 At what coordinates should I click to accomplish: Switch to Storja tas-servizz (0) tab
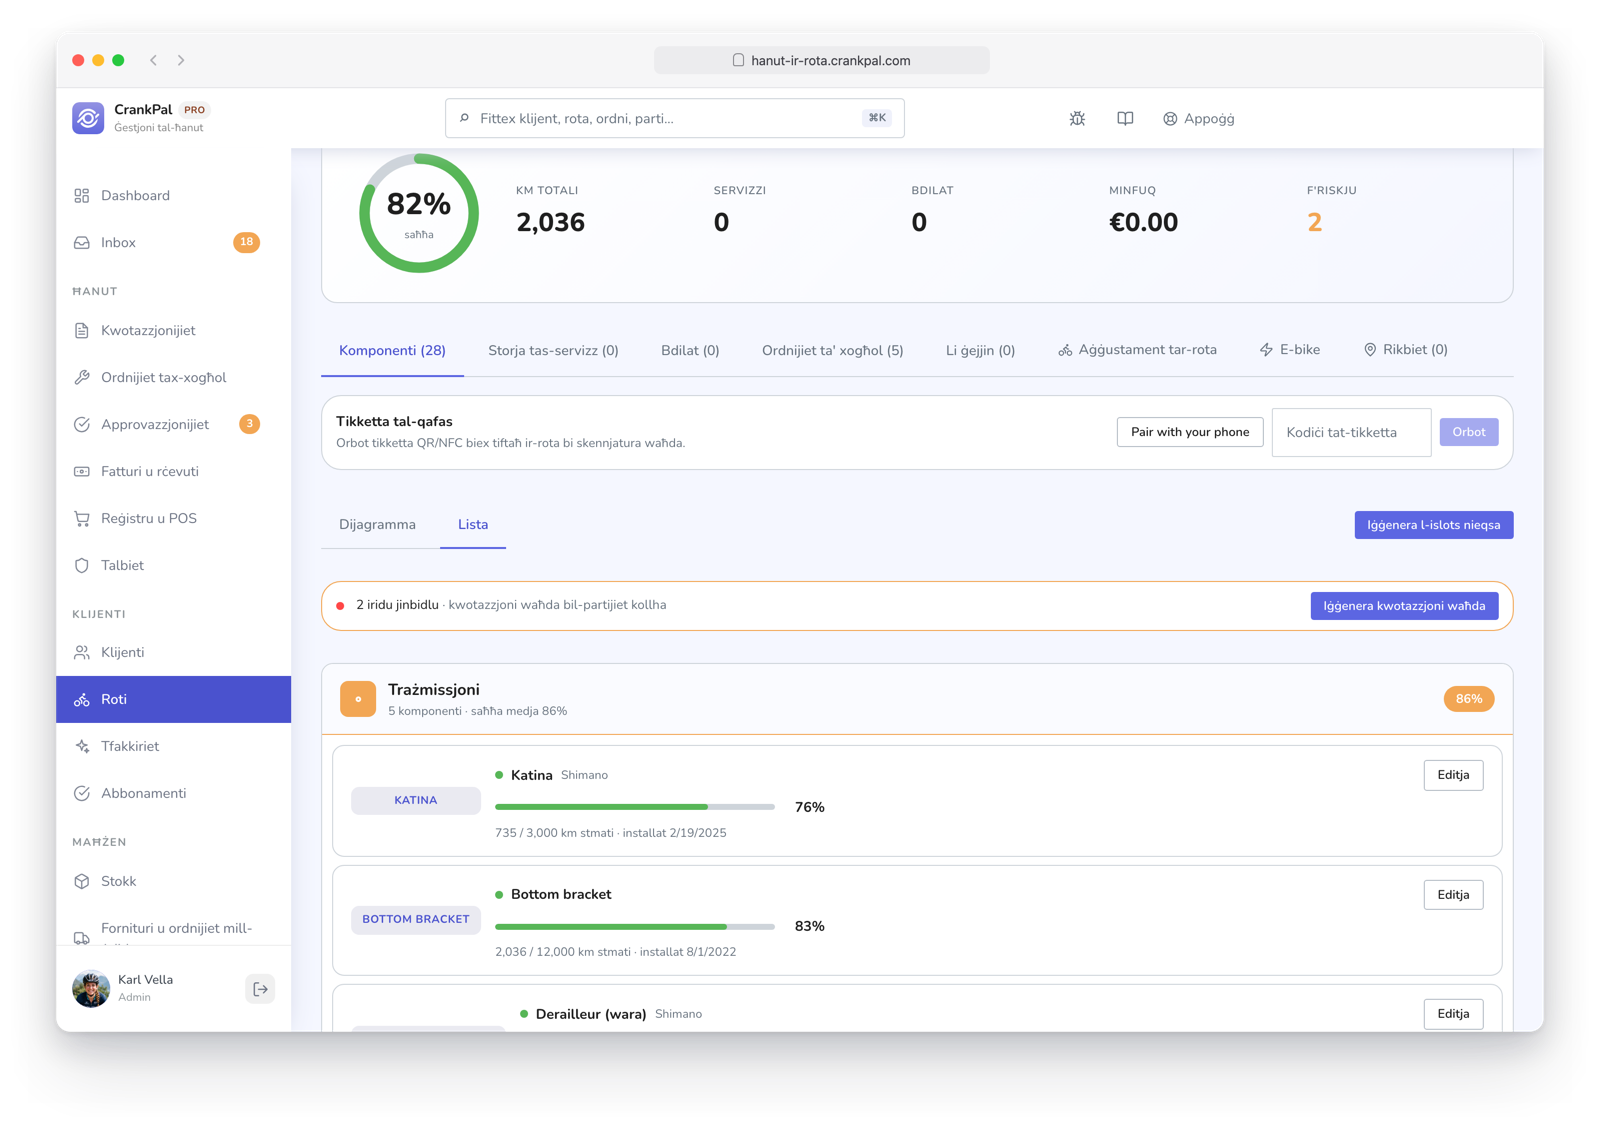553,351
